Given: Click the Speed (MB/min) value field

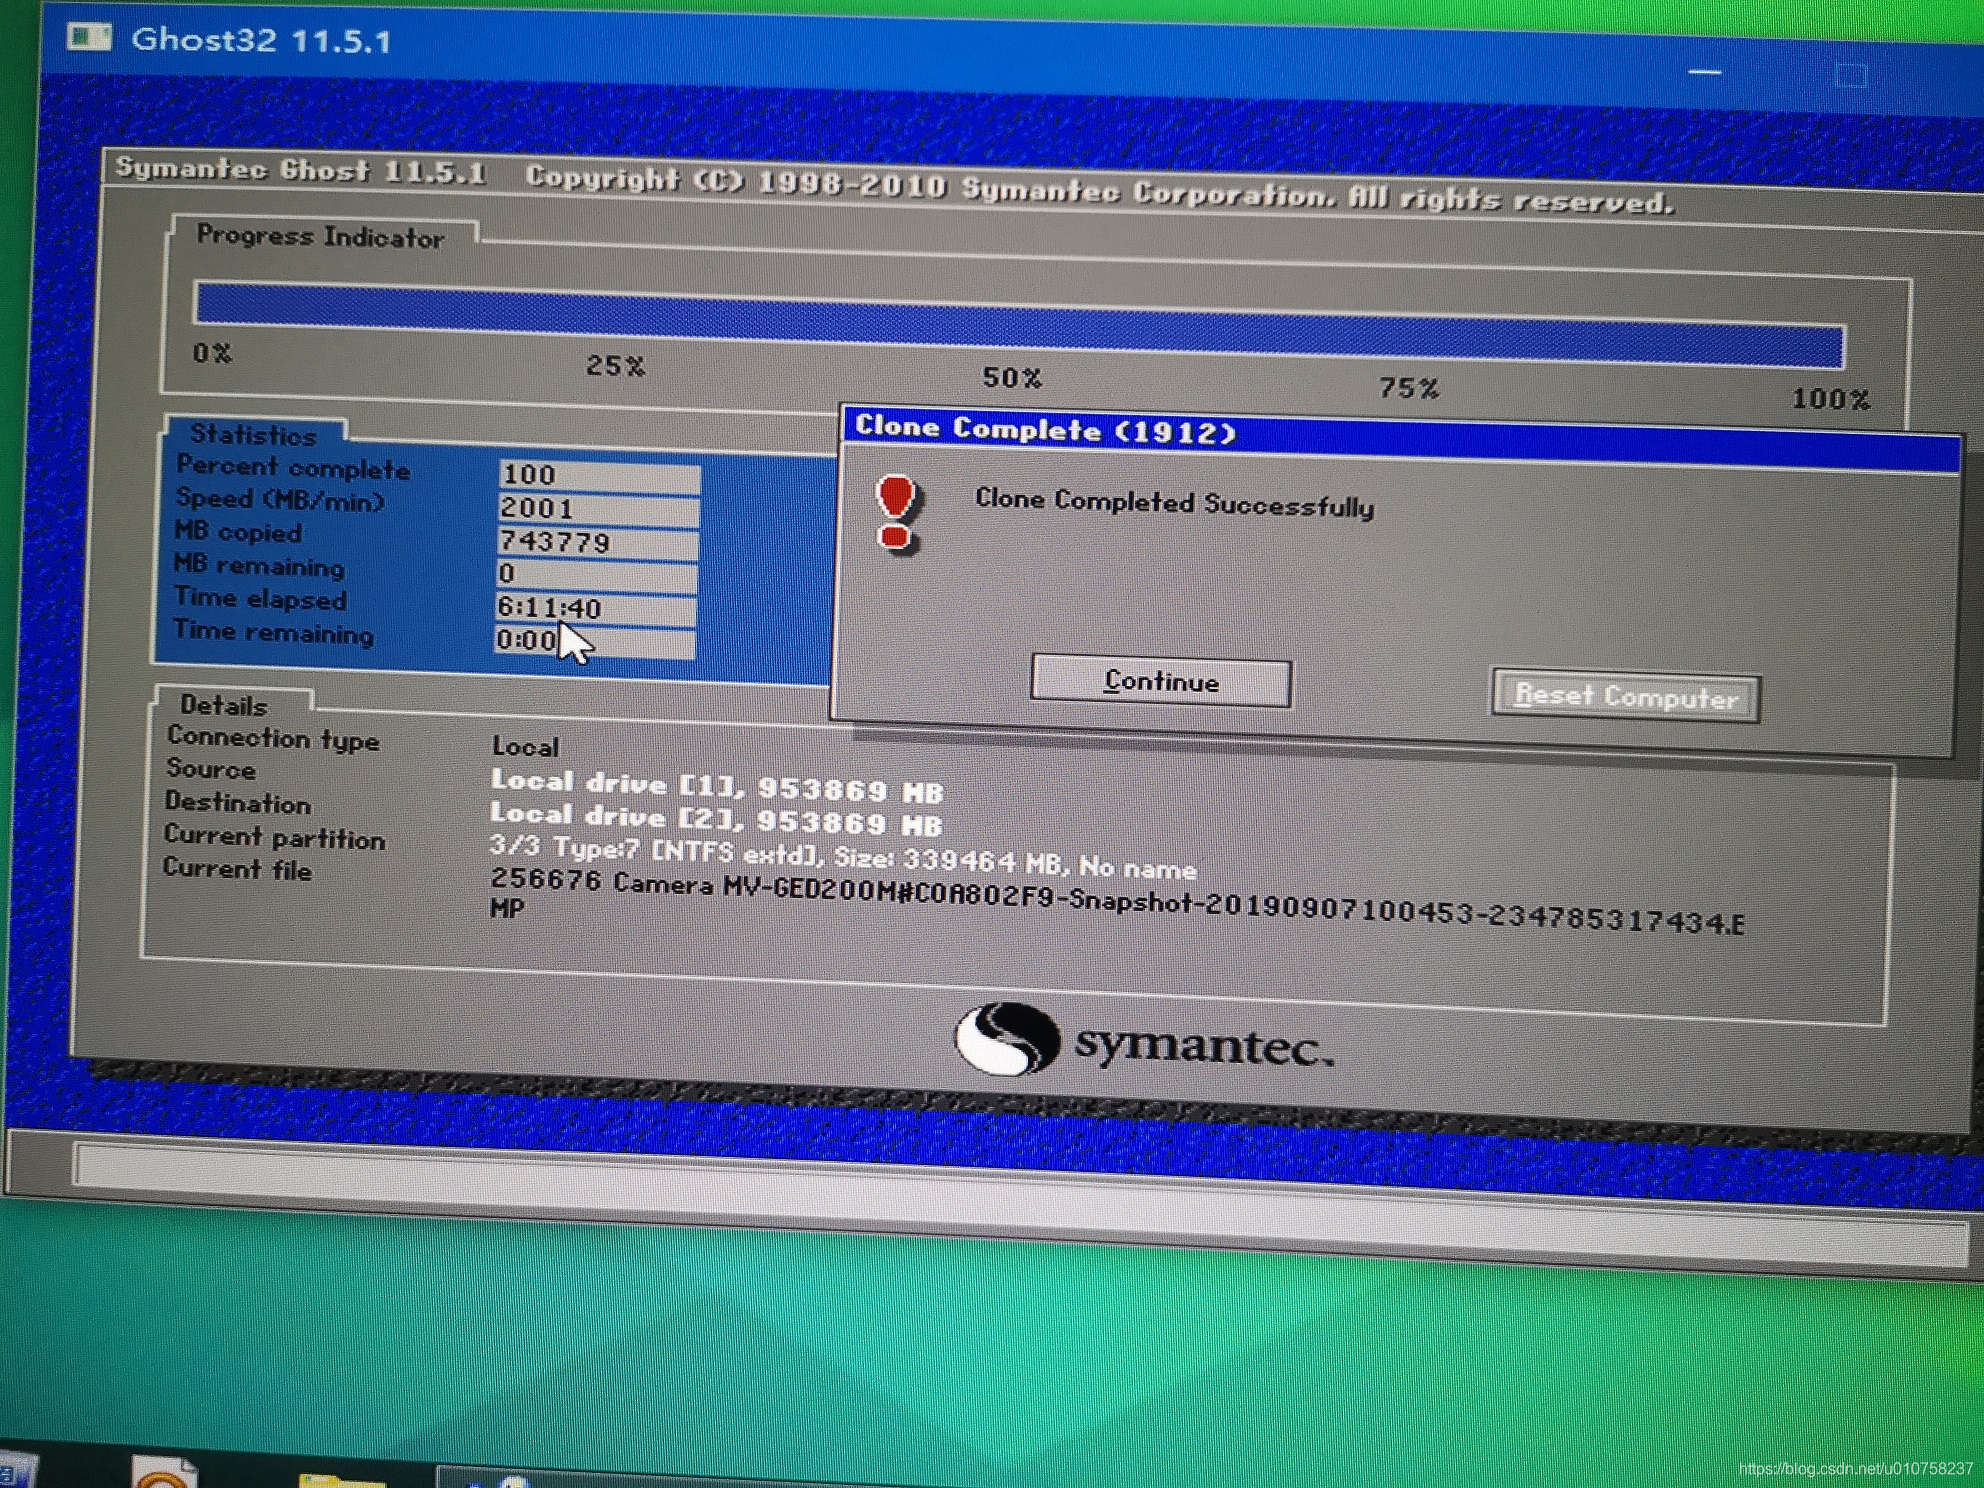Looking at the screenshot, I should click(x=598, y=509).
